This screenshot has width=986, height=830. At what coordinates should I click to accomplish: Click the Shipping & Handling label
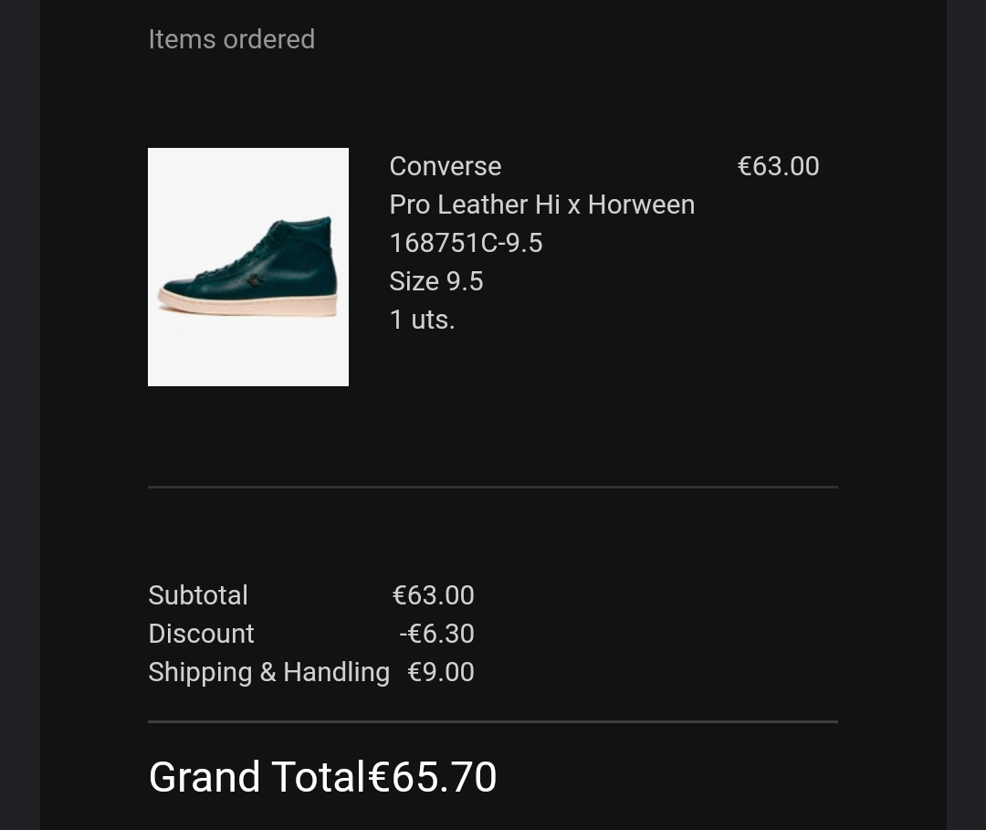point(268,672)
